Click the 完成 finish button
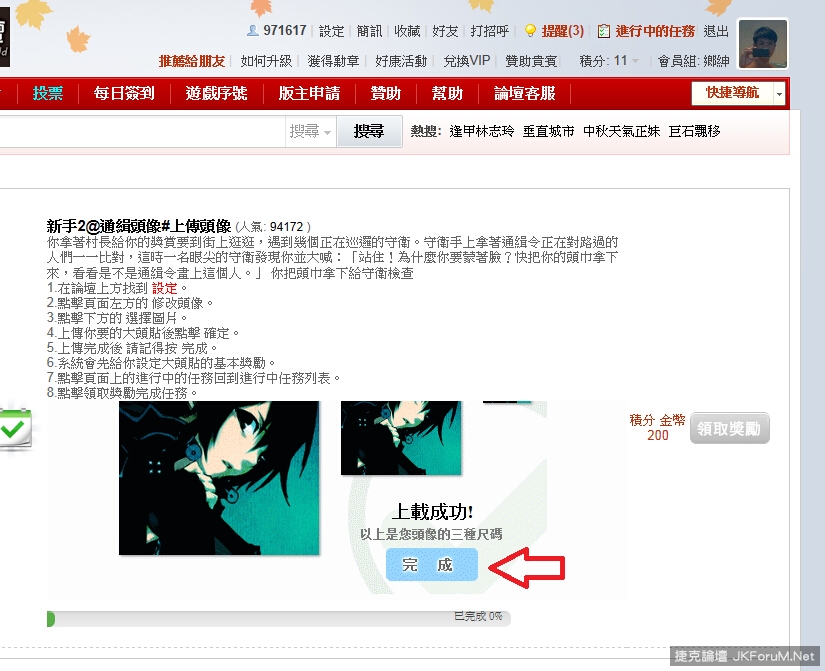Viewport: 825px width, 671px height. [x=432, y=565]
